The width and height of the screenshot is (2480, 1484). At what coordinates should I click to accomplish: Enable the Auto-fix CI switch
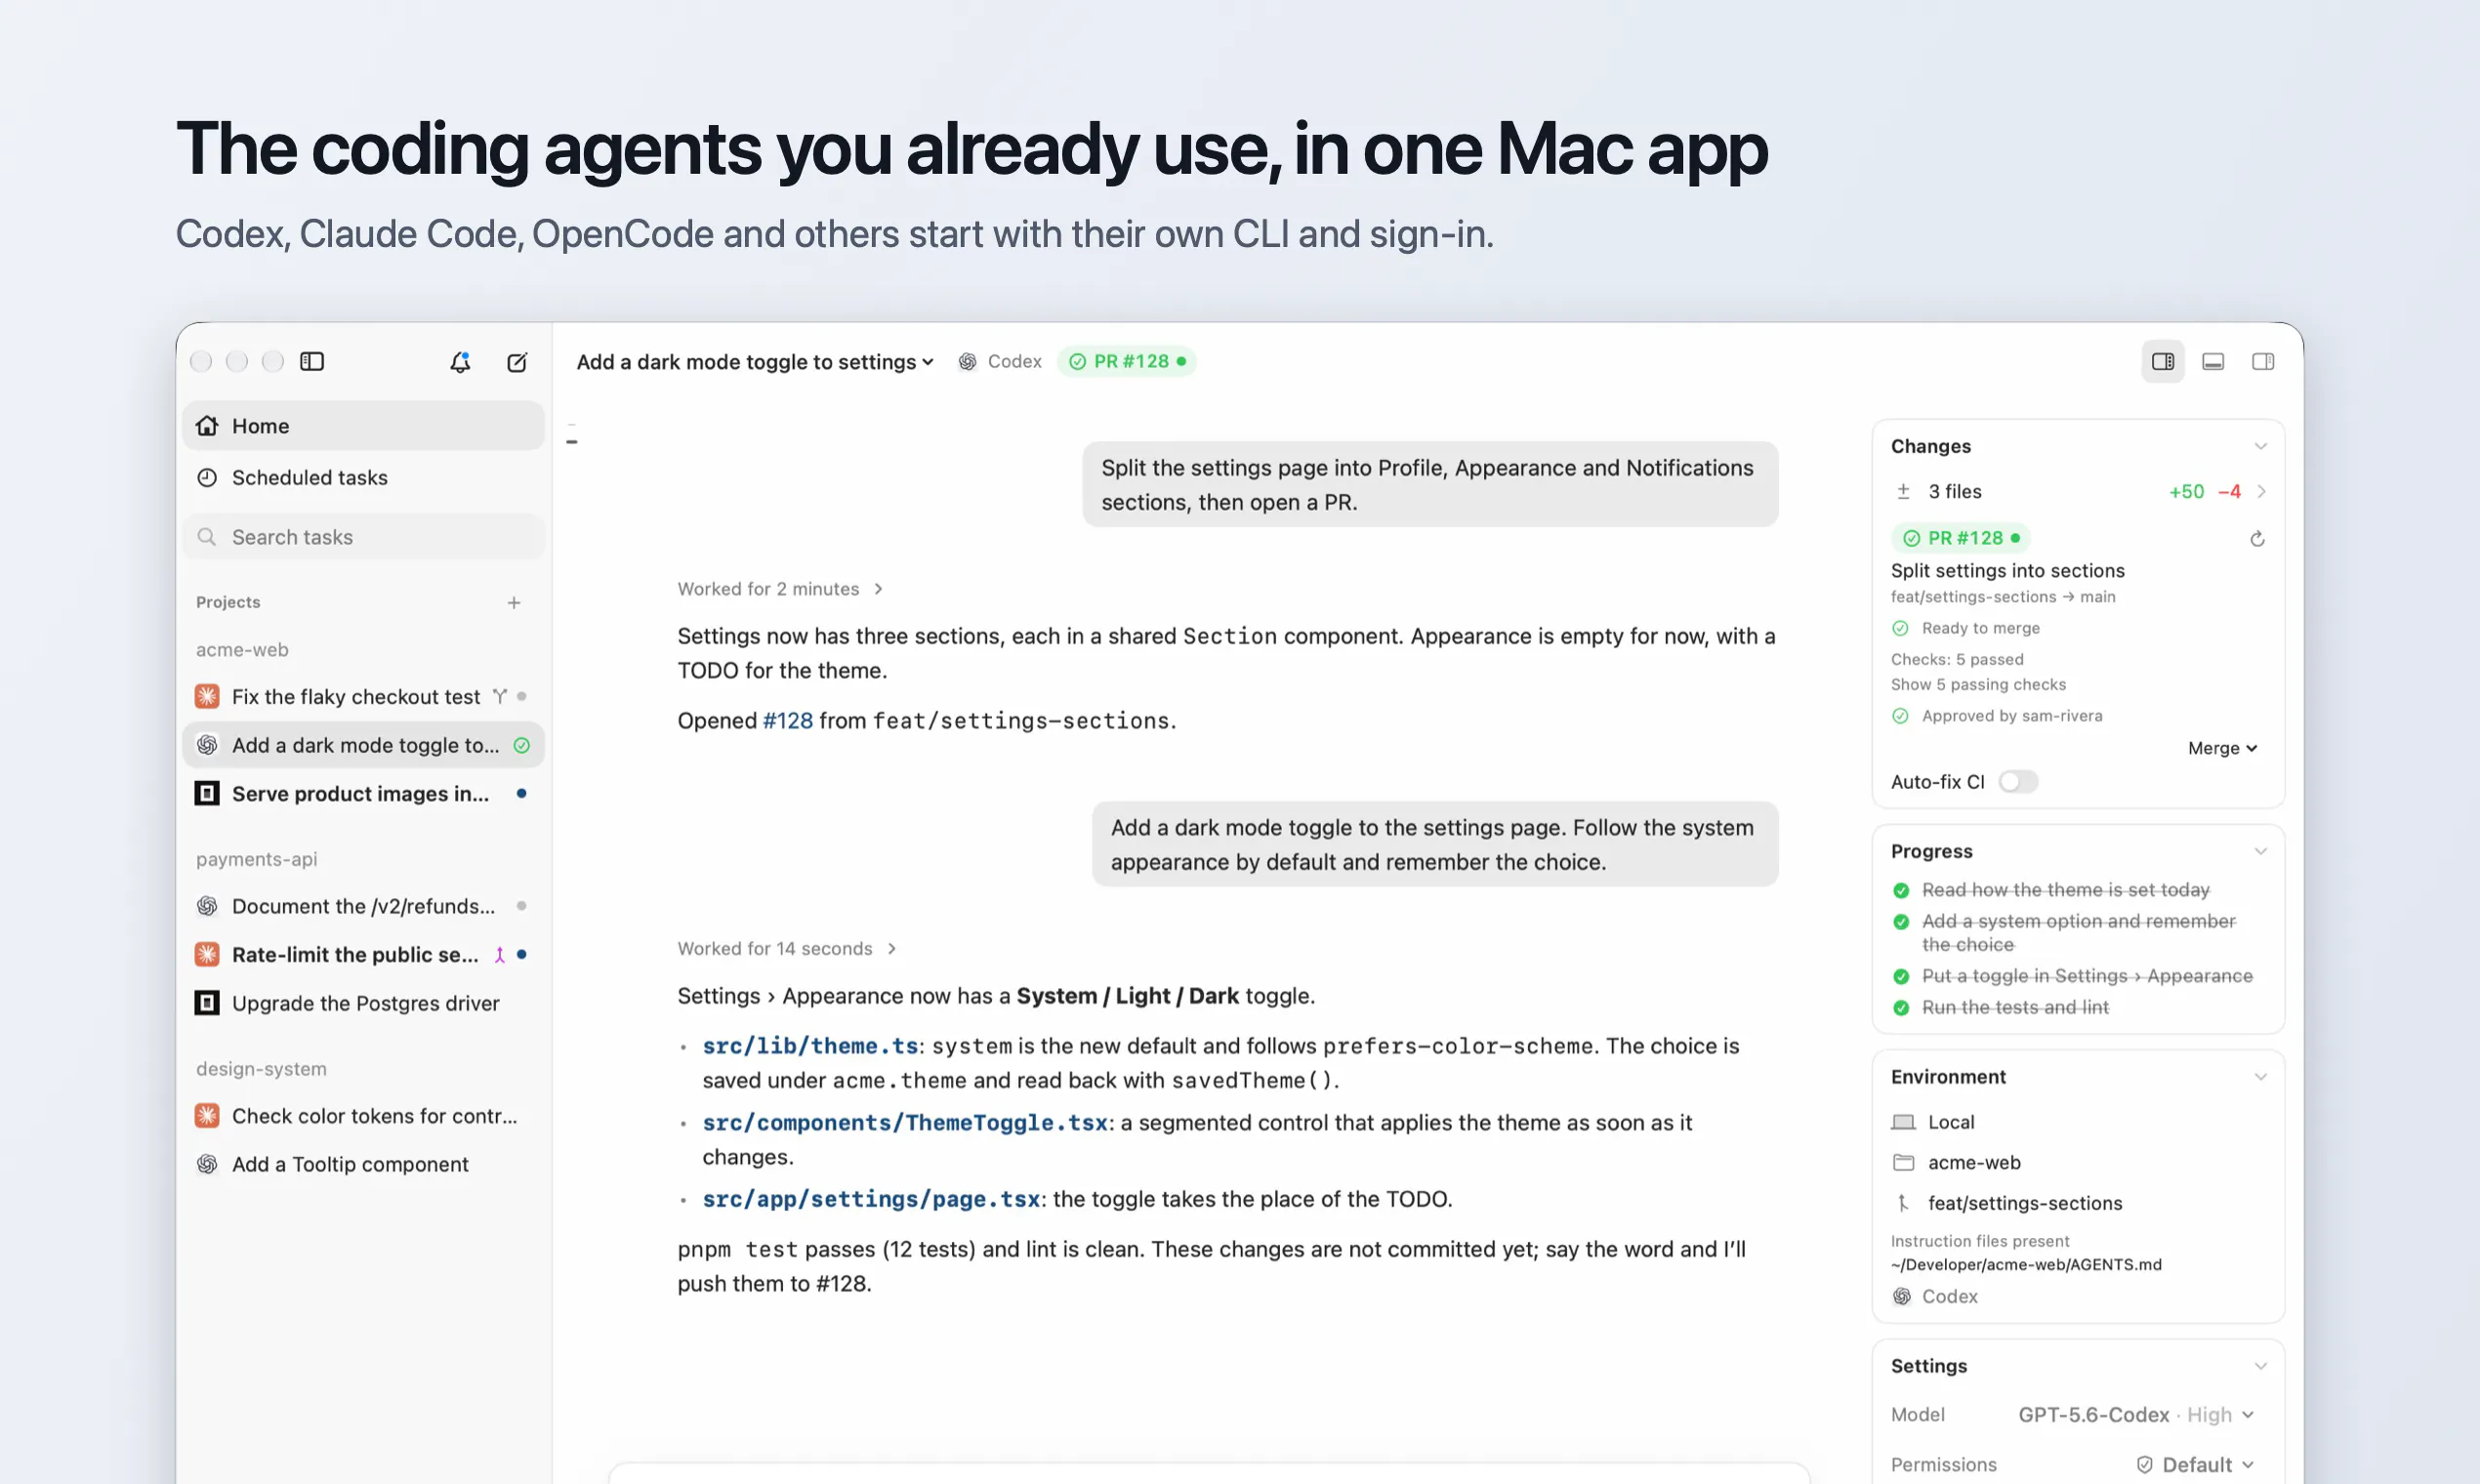(2017, 781)
